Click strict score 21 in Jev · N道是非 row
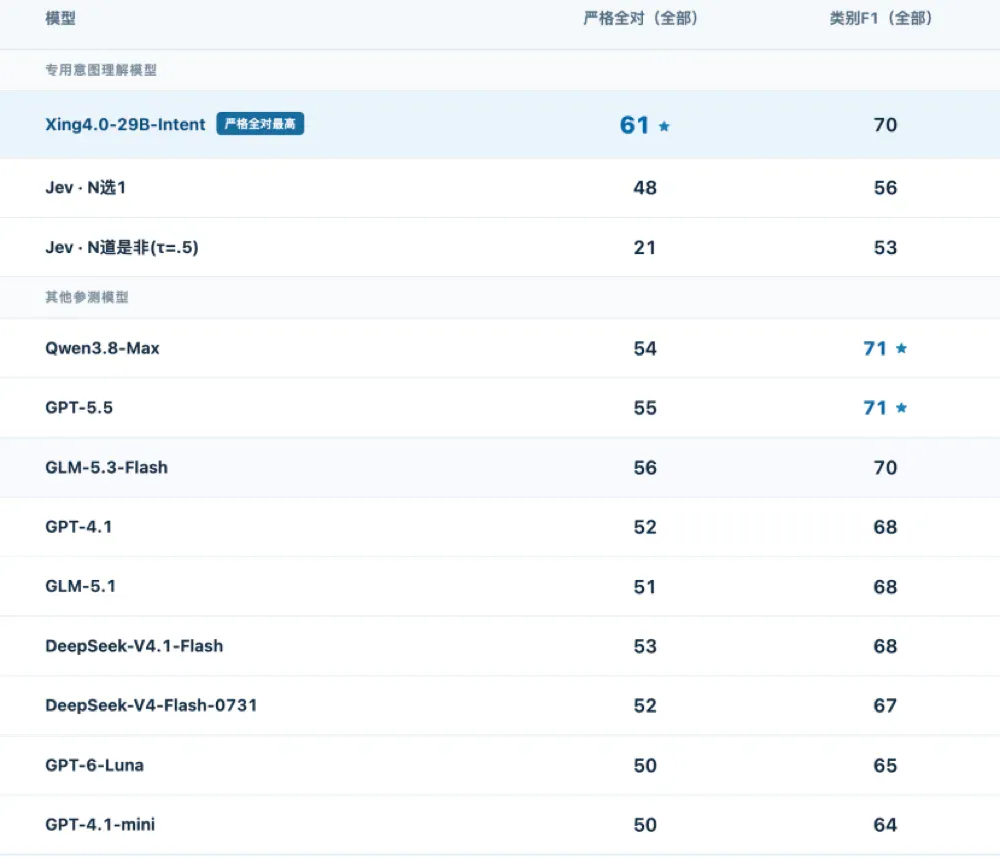This screenshot has height=868, width=1000. 645,247
